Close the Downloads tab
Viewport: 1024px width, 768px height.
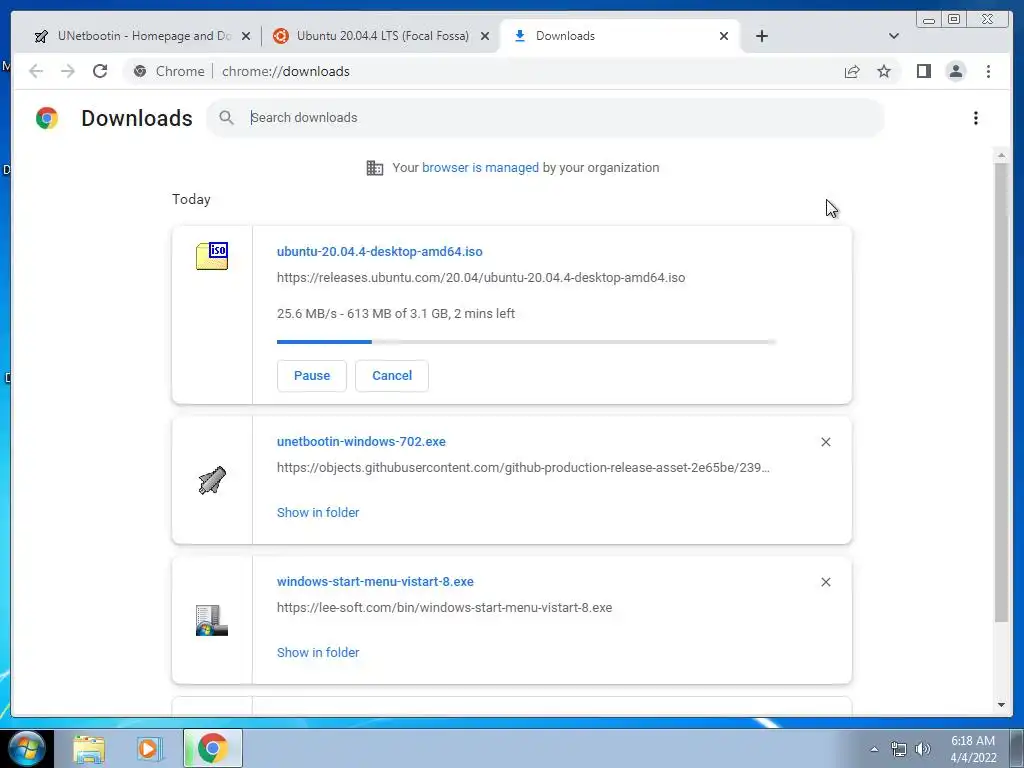724,36
